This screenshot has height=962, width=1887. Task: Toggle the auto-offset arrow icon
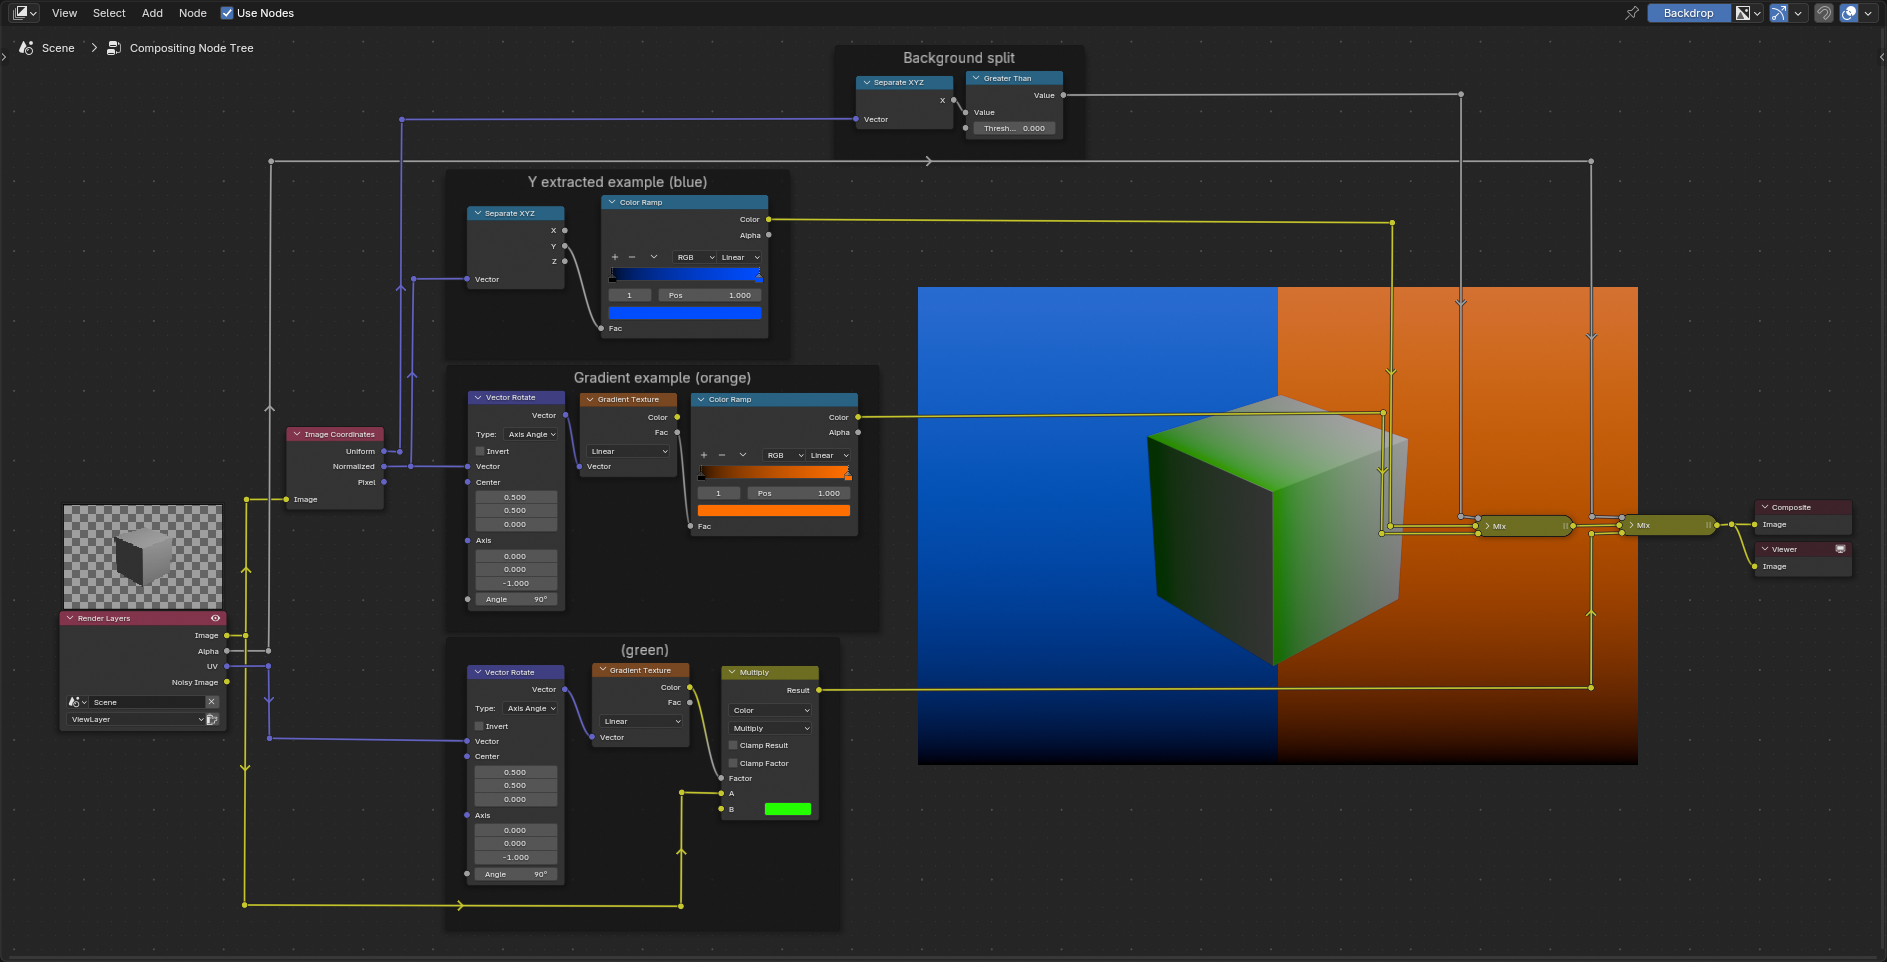(1779, 13)
